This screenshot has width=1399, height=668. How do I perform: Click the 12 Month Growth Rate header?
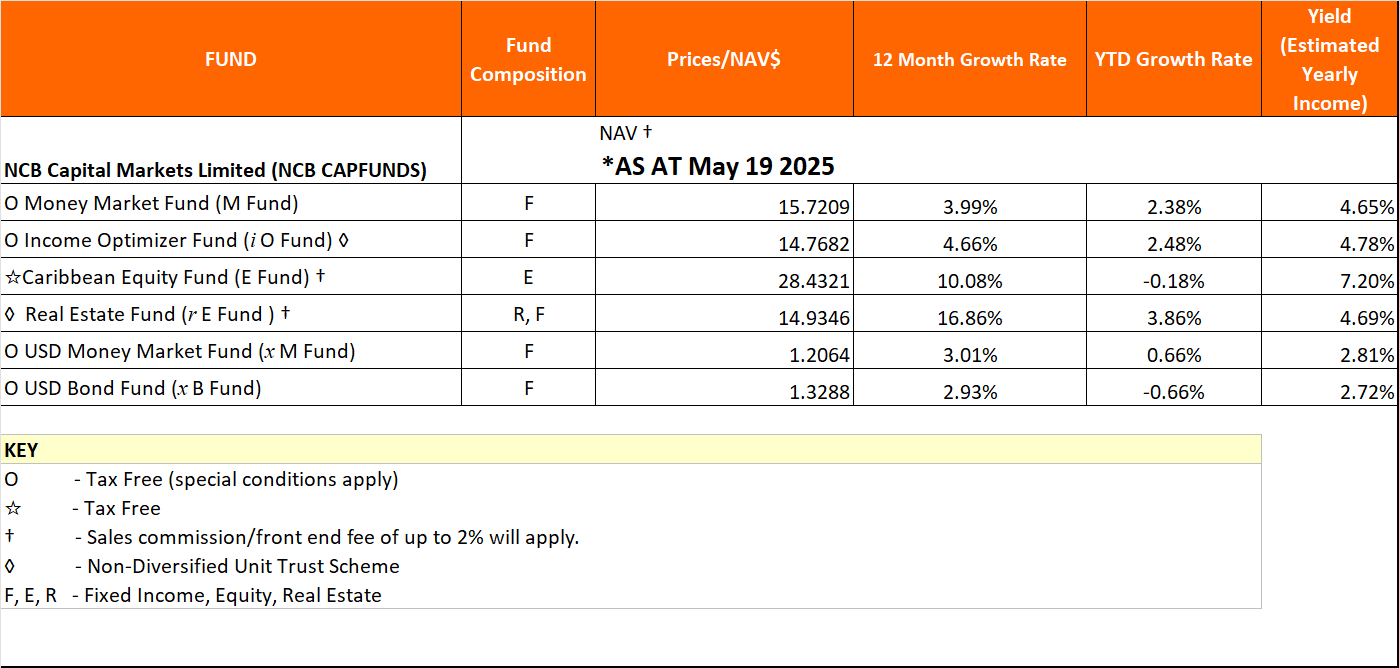(969, 59)
